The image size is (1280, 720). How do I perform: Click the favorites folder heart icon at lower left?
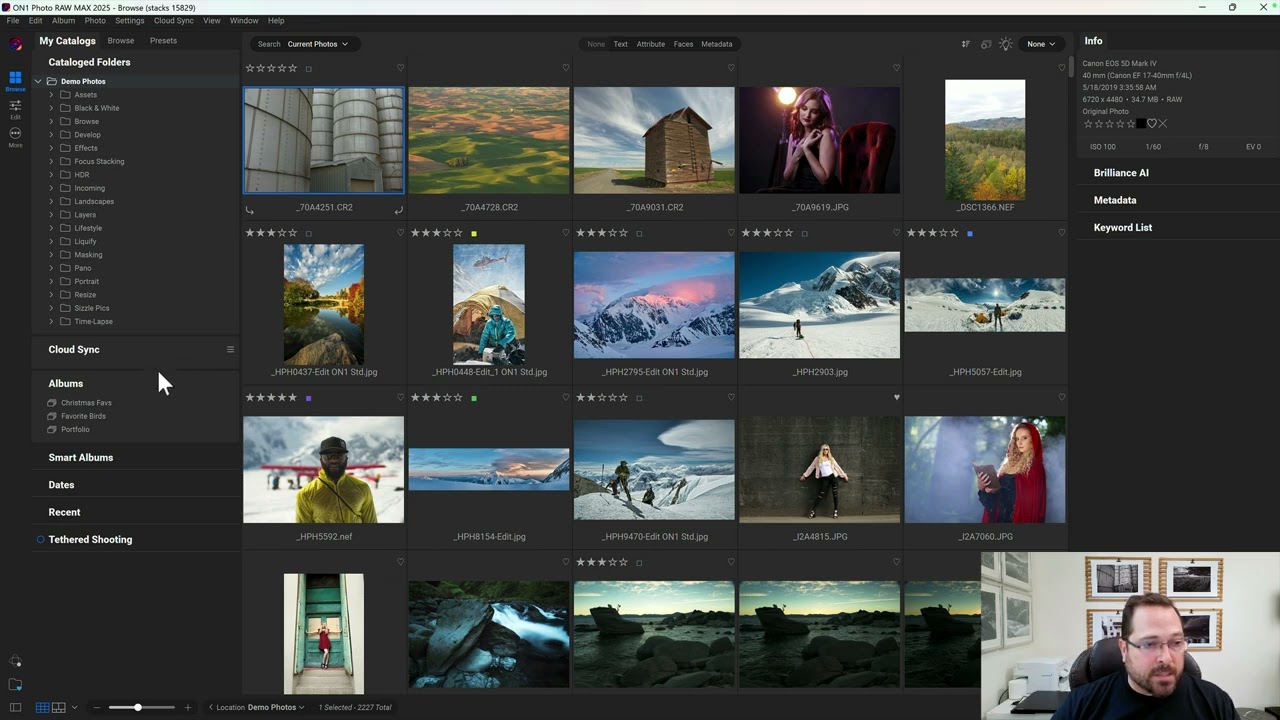15,685
